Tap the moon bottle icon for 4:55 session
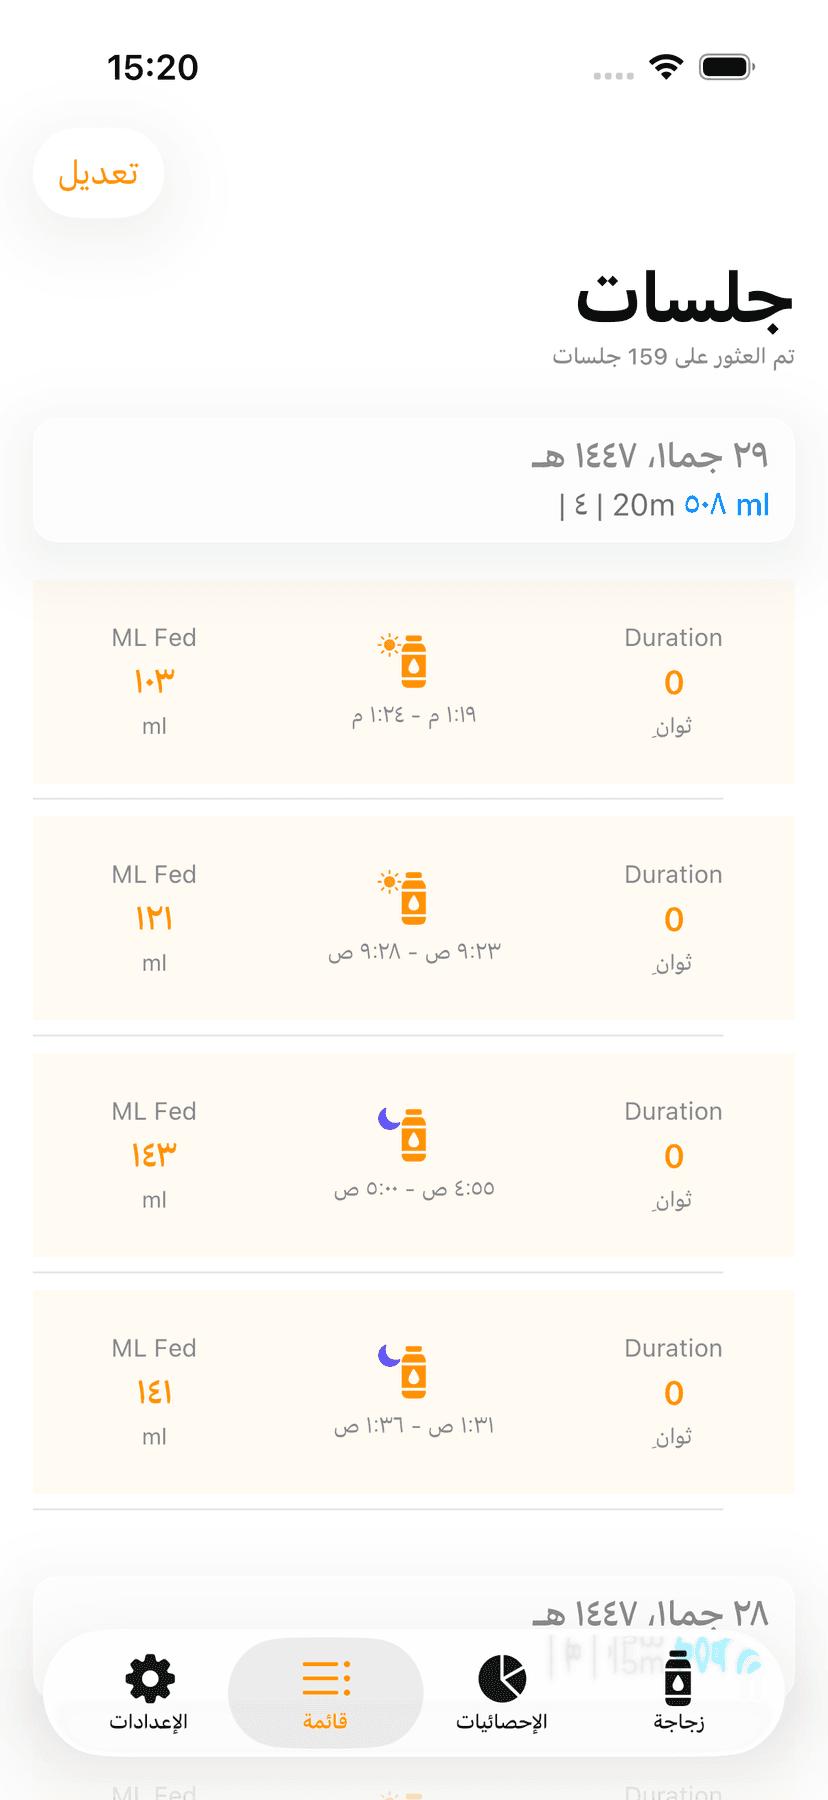Image resolution: width=828 pixels, height=1800 pixels. (405, 1134)
